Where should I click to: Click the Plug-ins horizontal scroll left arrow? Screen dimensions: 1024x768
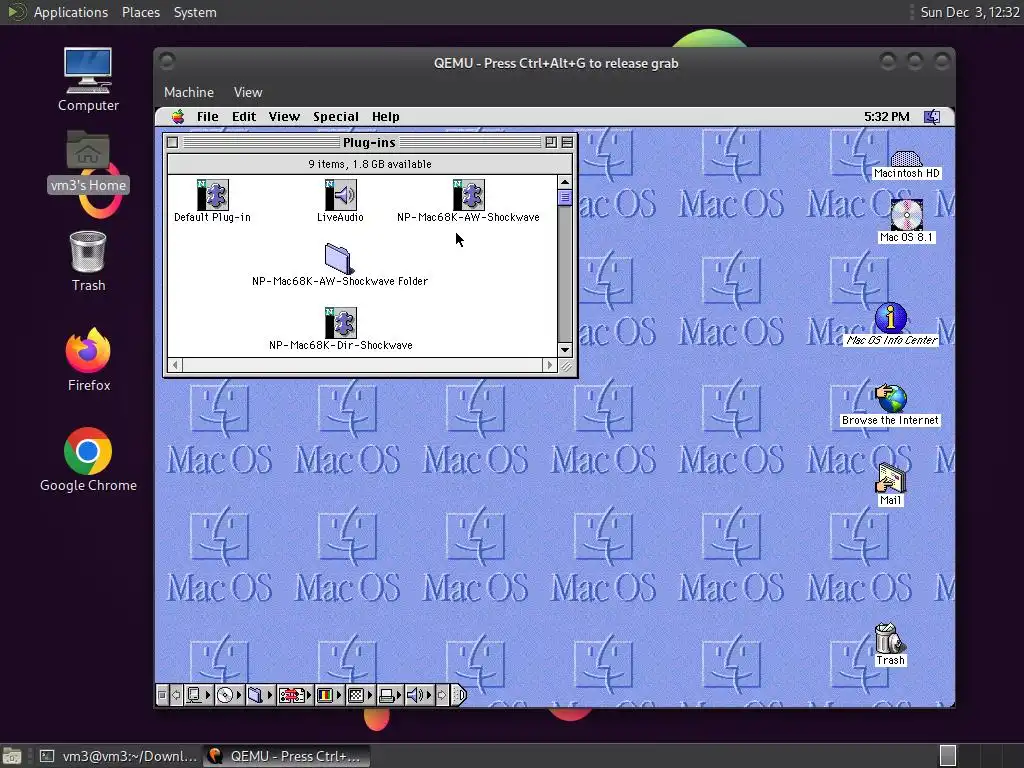[175, 365]
